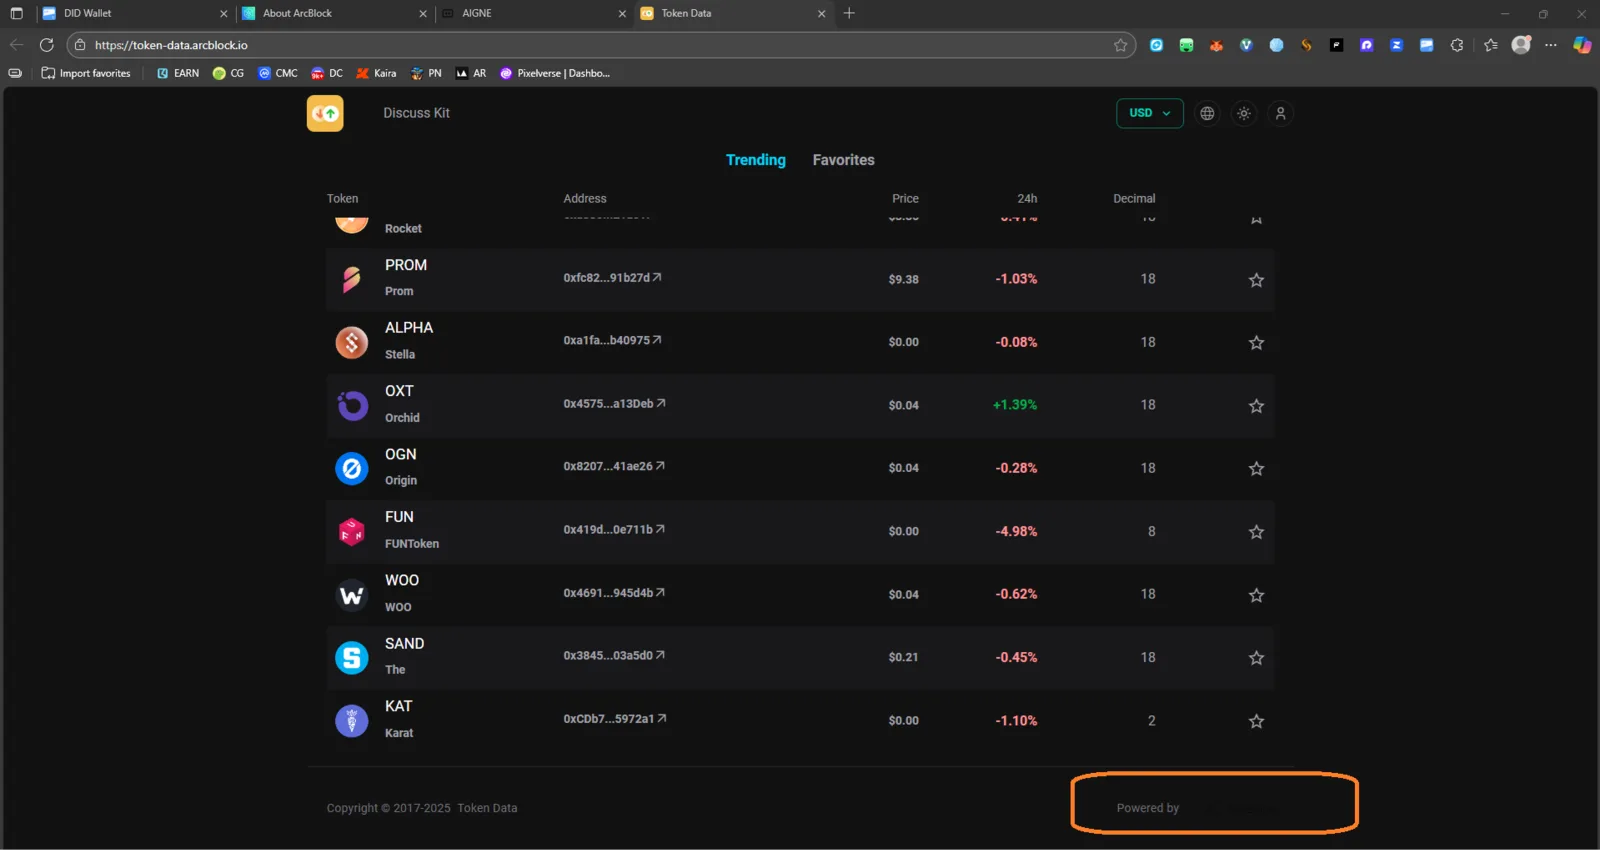Open the PN bookmark
The image size is (1600, 858).
click(426, 73)
